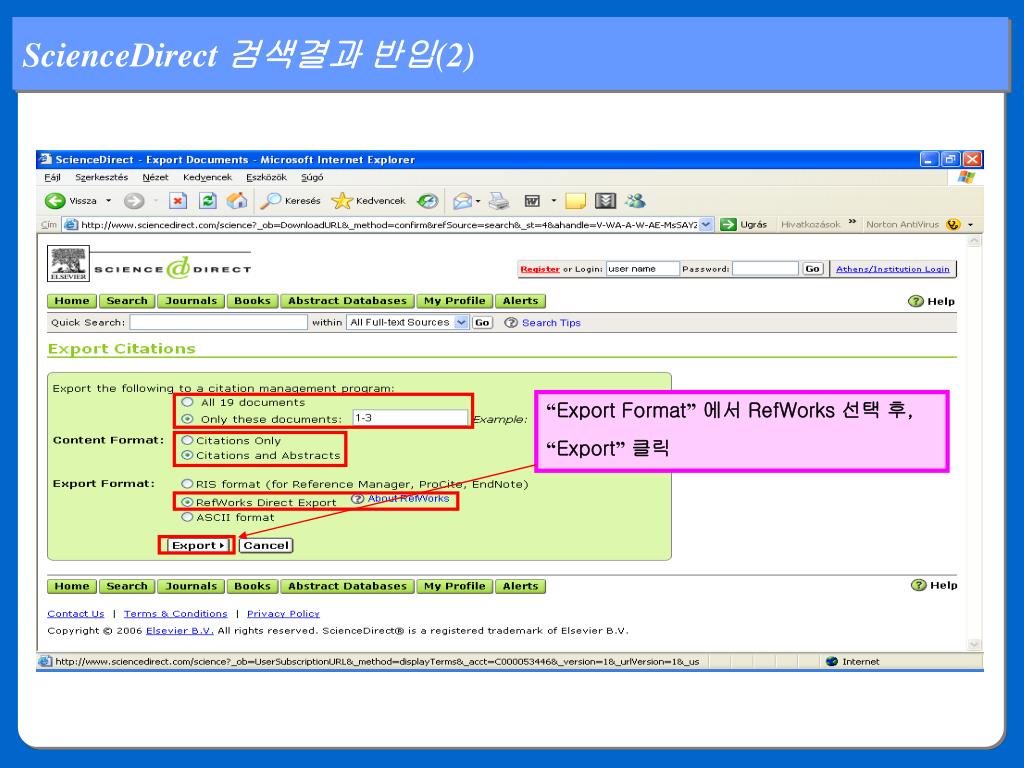The image size is (1024, 768).
Task: Click the yellow Discuss note icon
Action: [x=575, y=200]
